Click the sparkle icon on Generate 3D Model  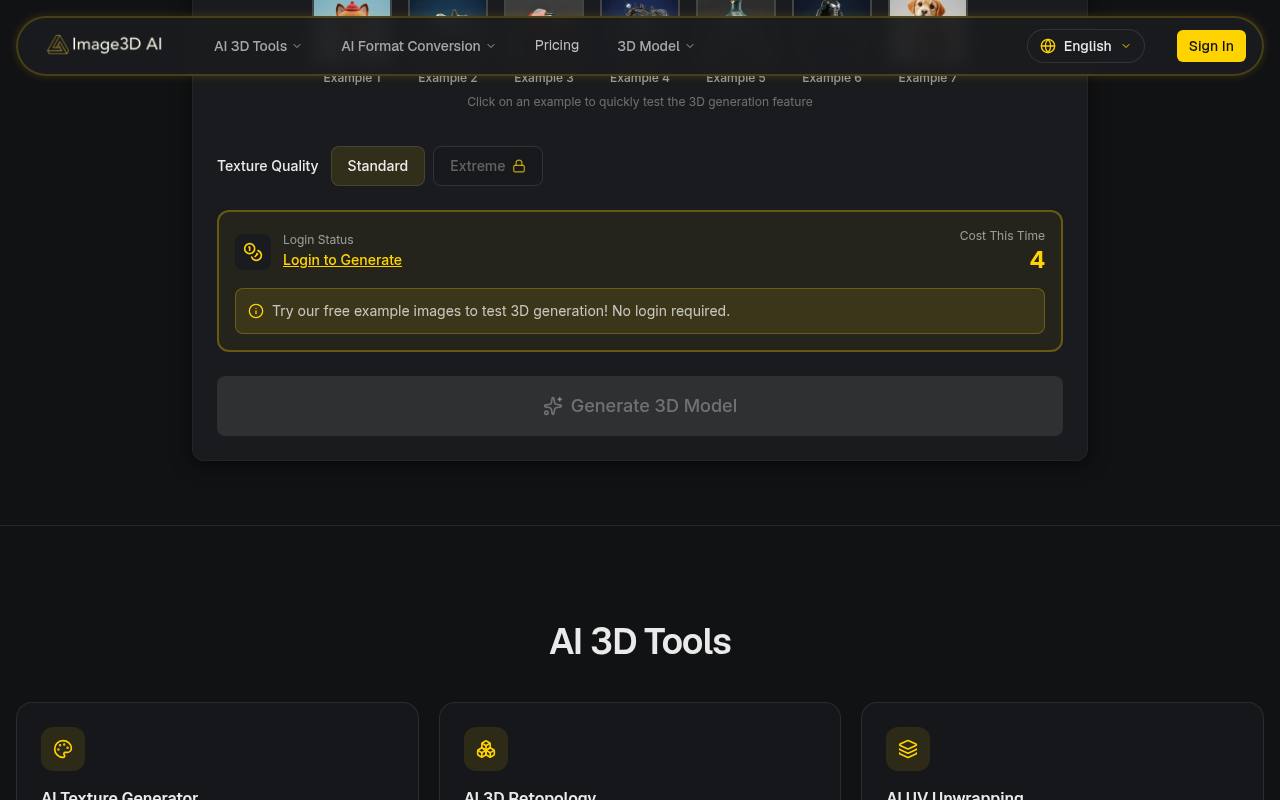553,406
